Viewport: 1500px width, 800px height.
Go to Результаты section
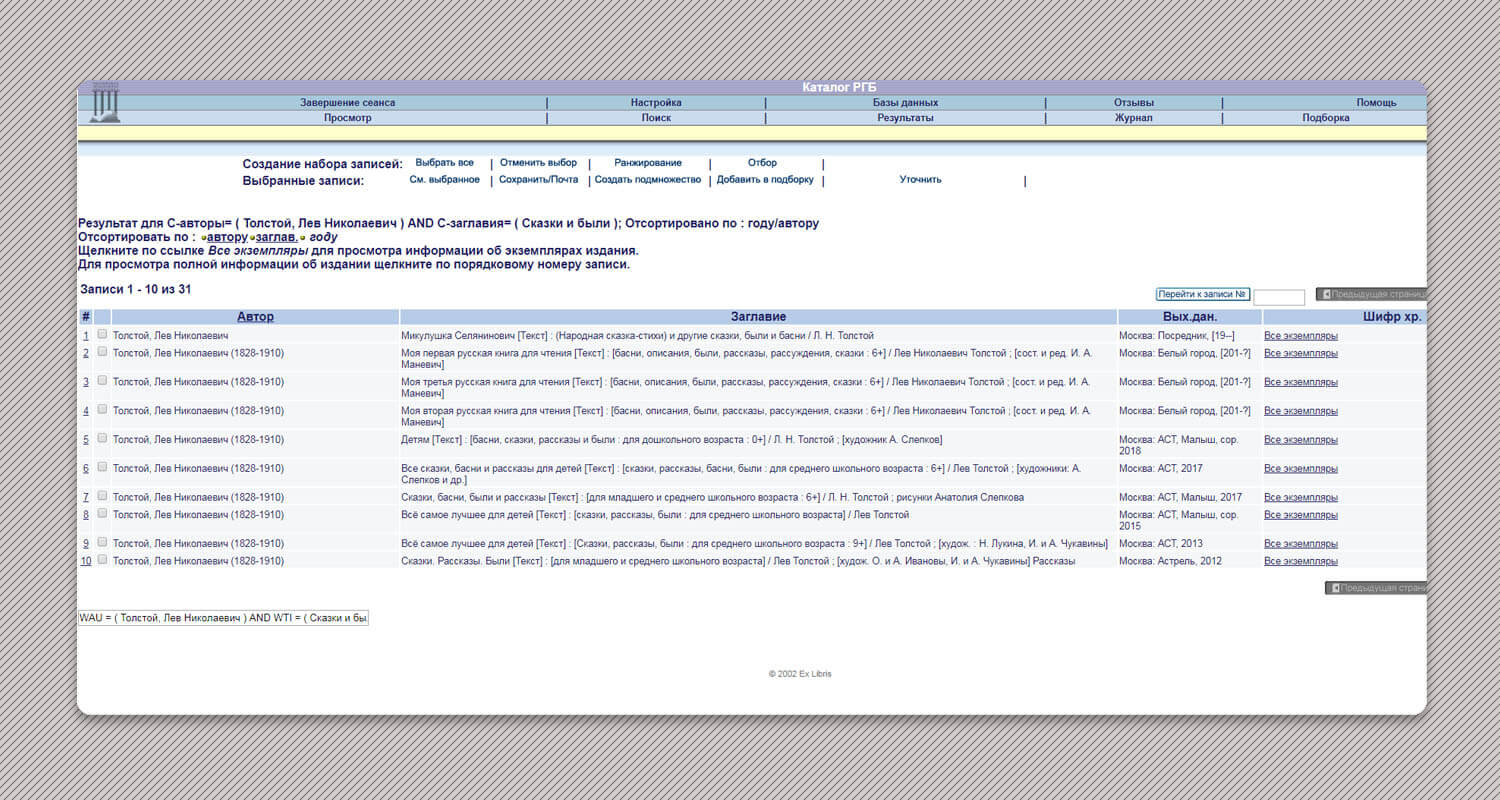(x=905, y=118)
